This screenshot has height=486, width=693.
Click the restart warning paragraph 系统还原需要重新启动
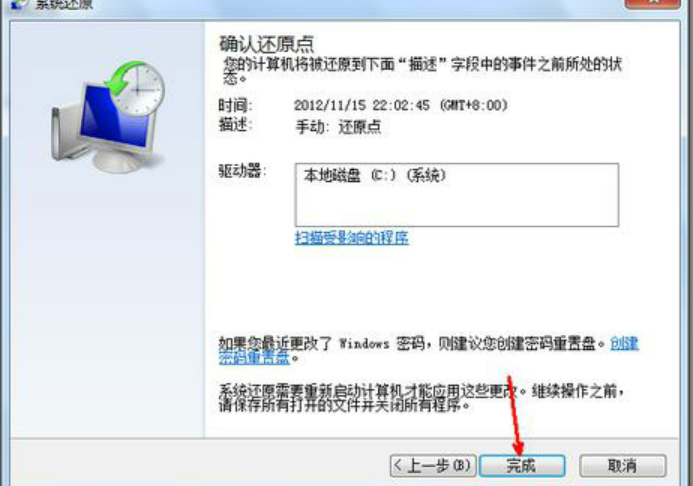pyautogui.click(x=422, y=398)
